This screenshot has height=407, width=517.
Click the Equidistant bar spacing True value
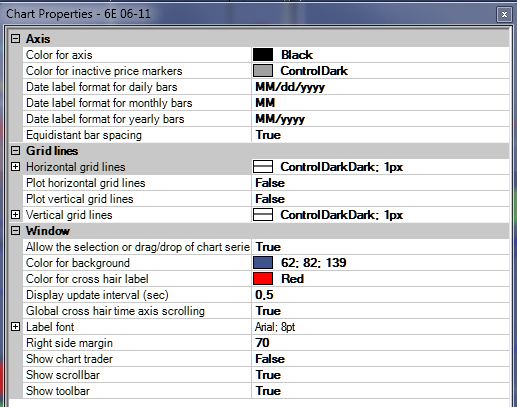point(268,135)
